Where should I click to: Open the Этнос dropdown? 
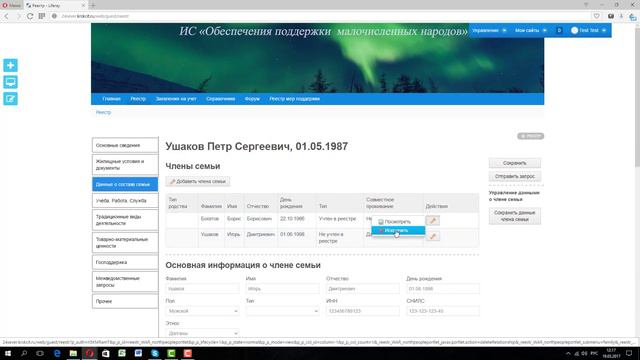tap(202, 333)
